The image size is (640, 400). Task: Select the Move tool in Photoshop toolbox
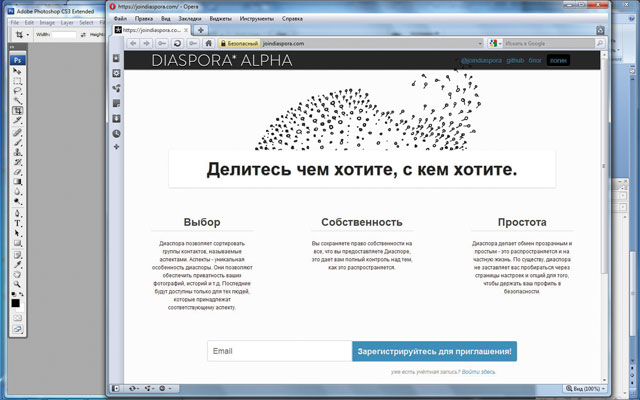pos(17,71)
